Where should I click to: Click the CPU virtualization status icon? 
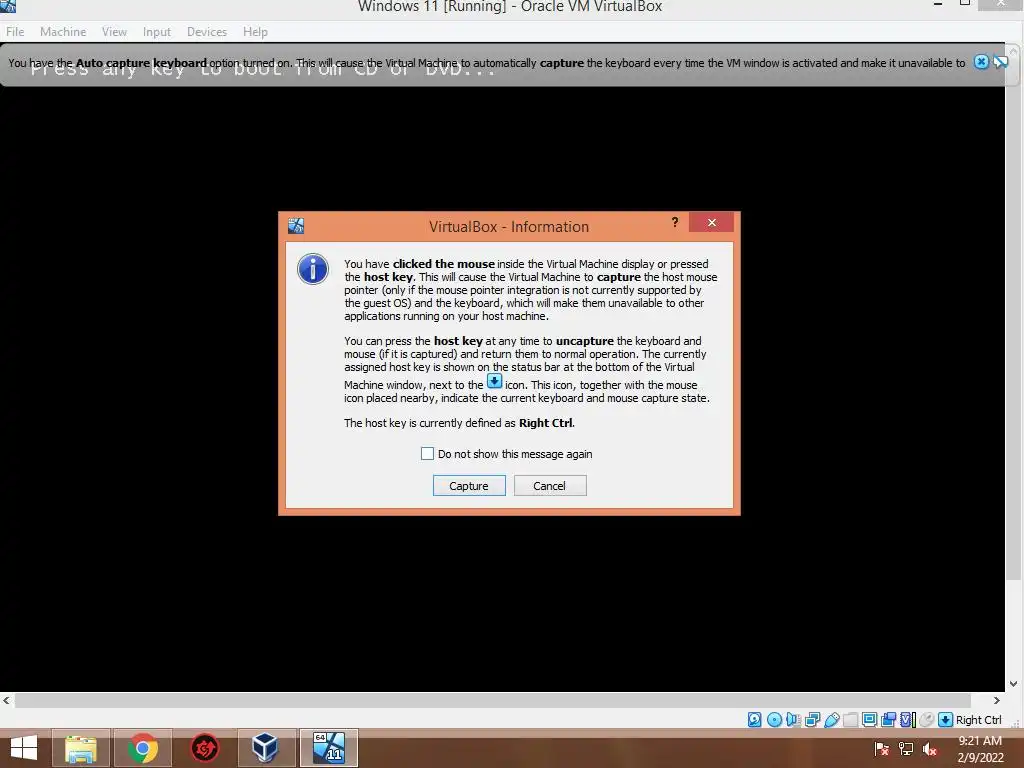tap(908, 720)
